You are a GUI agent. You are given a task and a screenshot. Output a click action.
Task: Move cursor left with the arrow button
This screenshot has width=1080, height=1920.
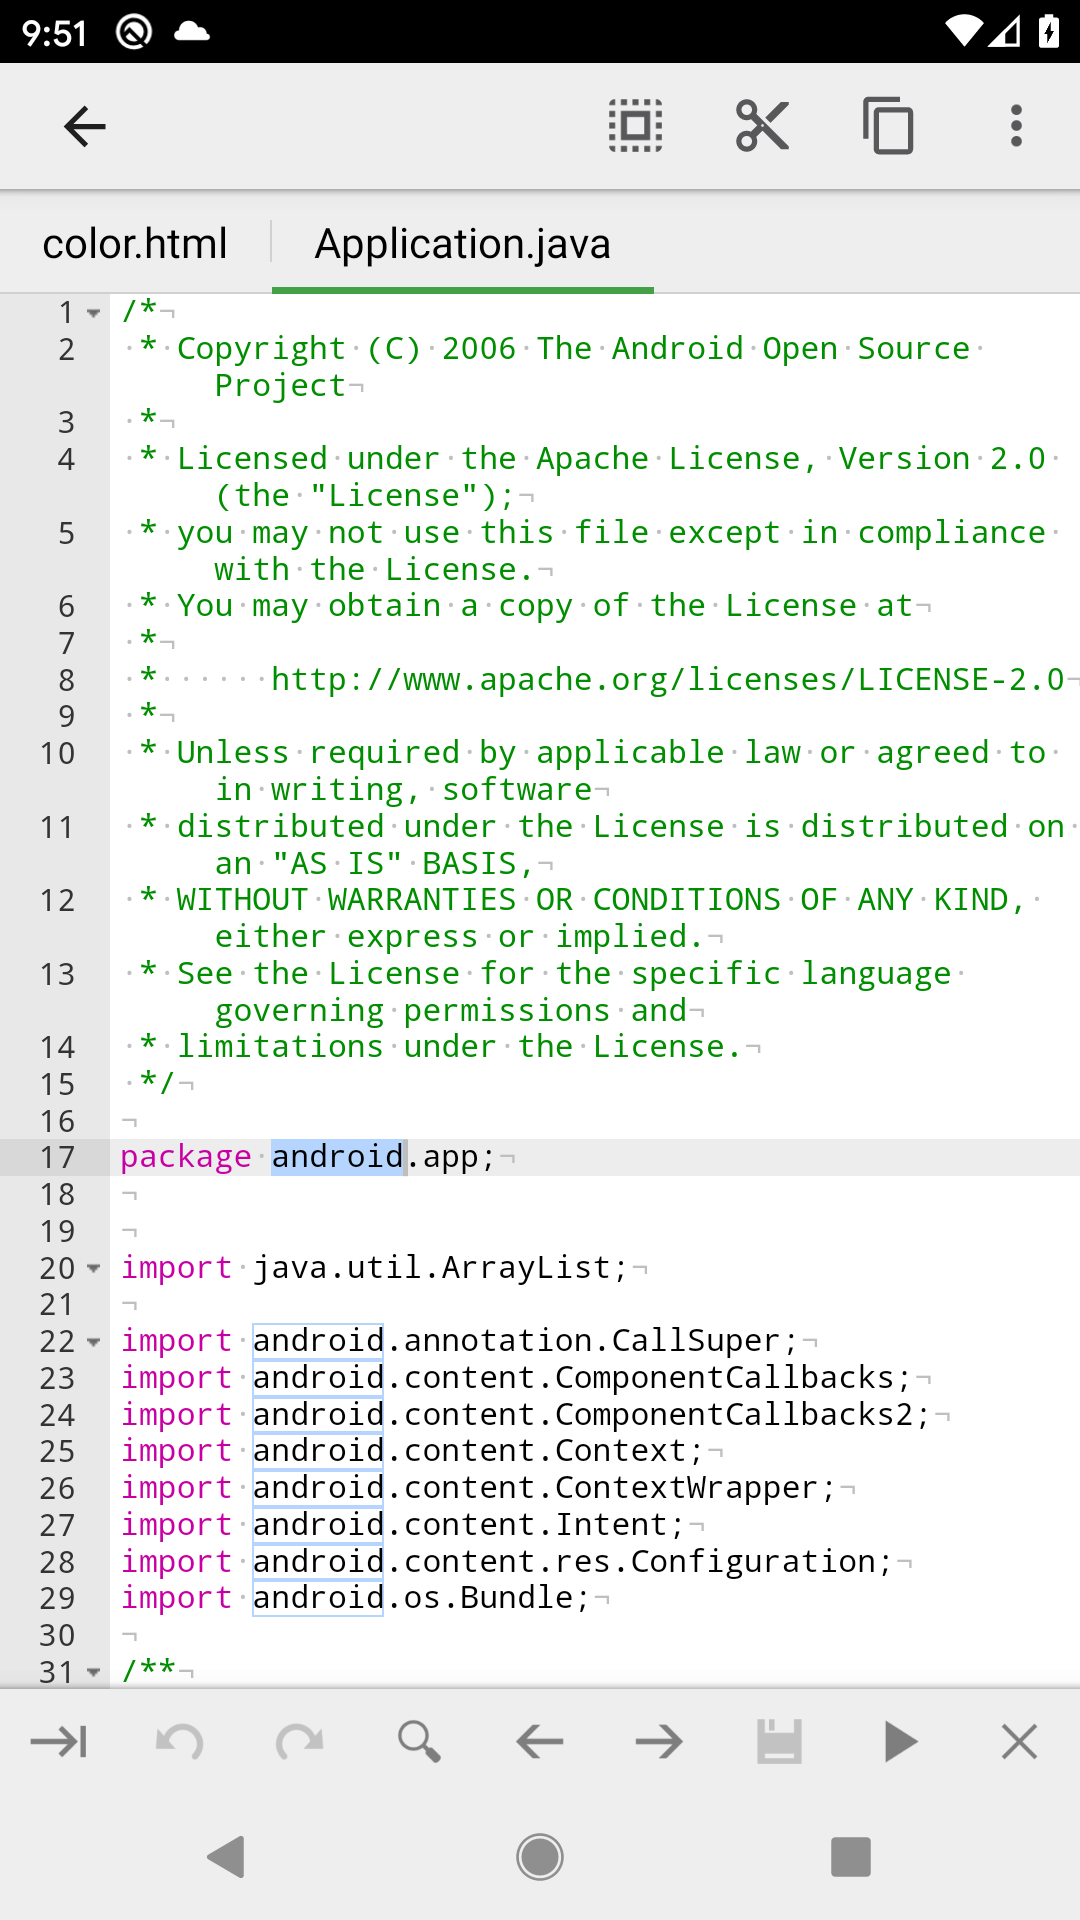click(540, 1742)
